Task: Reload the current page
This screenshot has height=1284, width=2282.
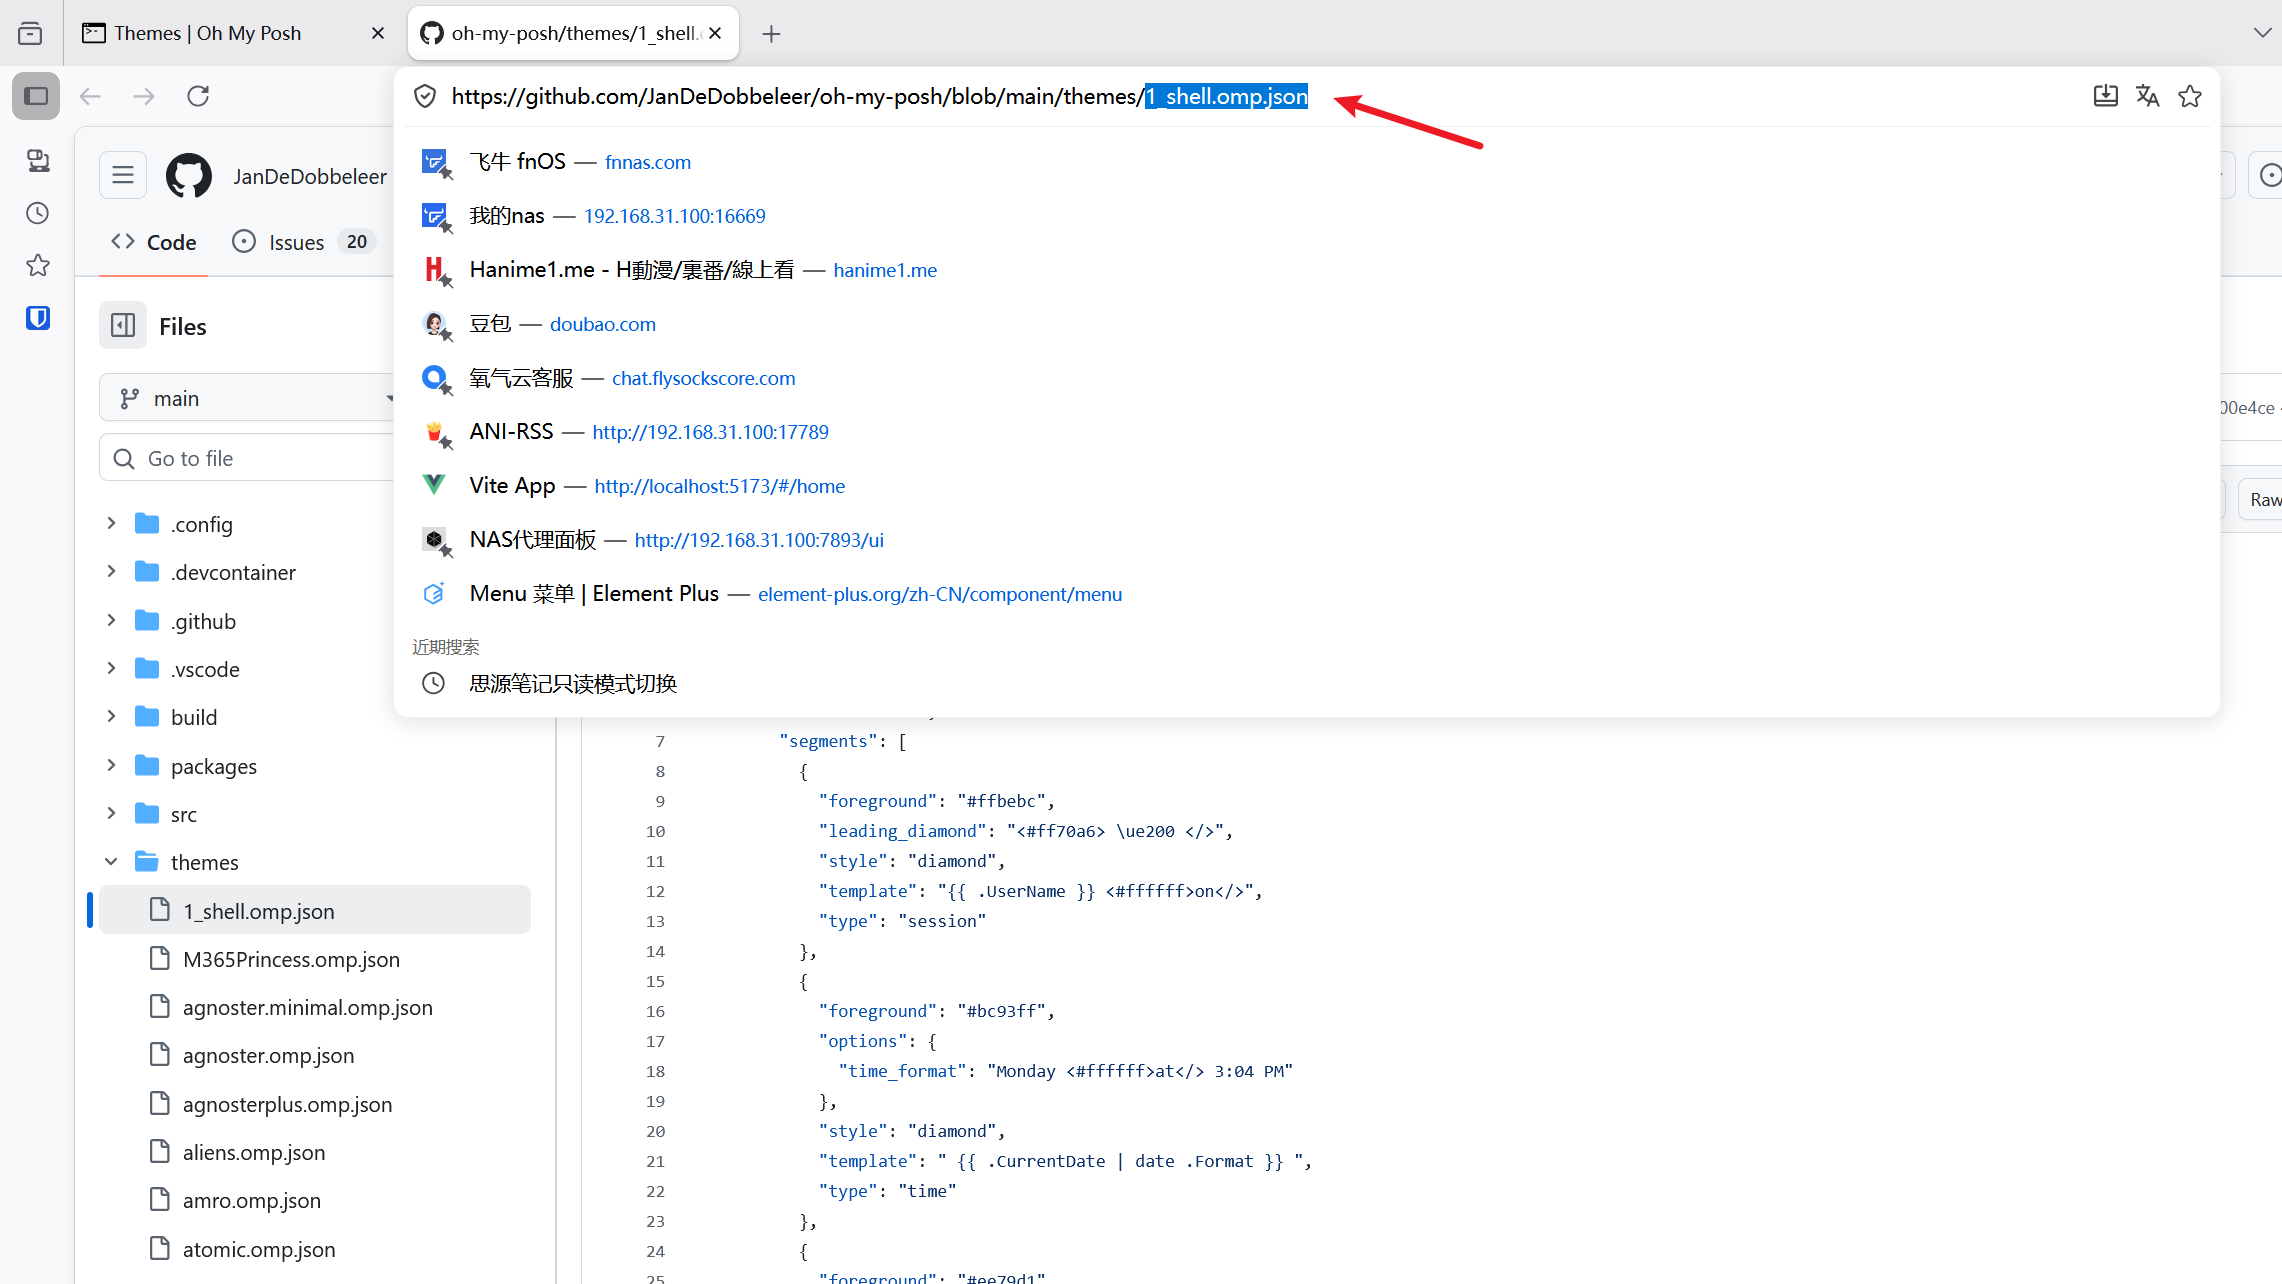Action: point(198,96)
